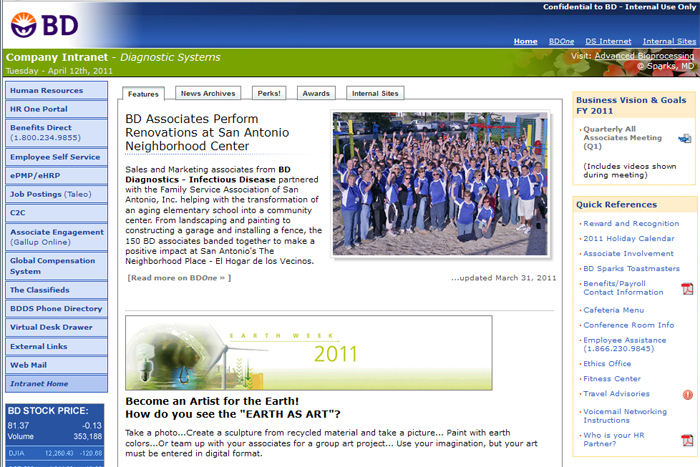Open Associate Involvement quick reference

tap(628, 253)
